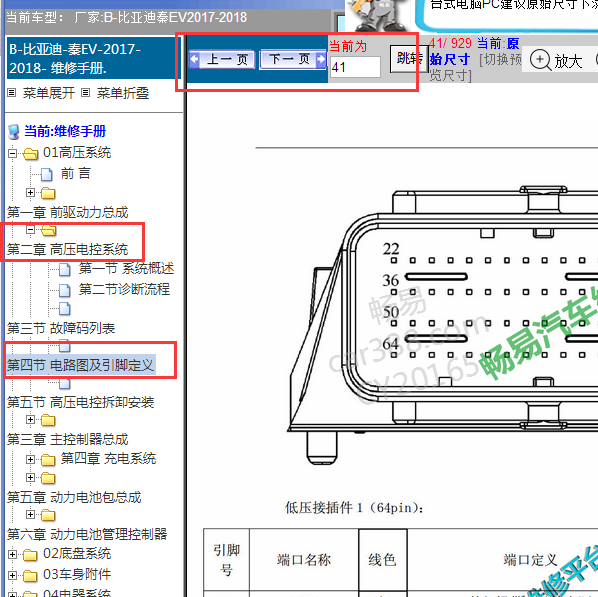Click the 端口定义 table header
The image size is (598, 597).
(530, 560)
